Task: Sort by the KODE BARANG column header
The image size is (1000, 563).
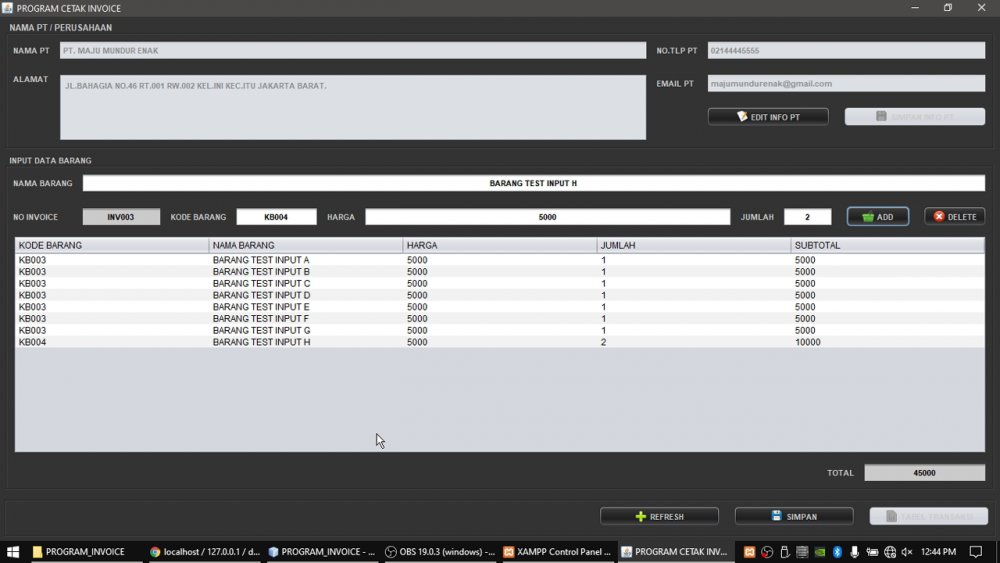Action: (x=111, y=245)
